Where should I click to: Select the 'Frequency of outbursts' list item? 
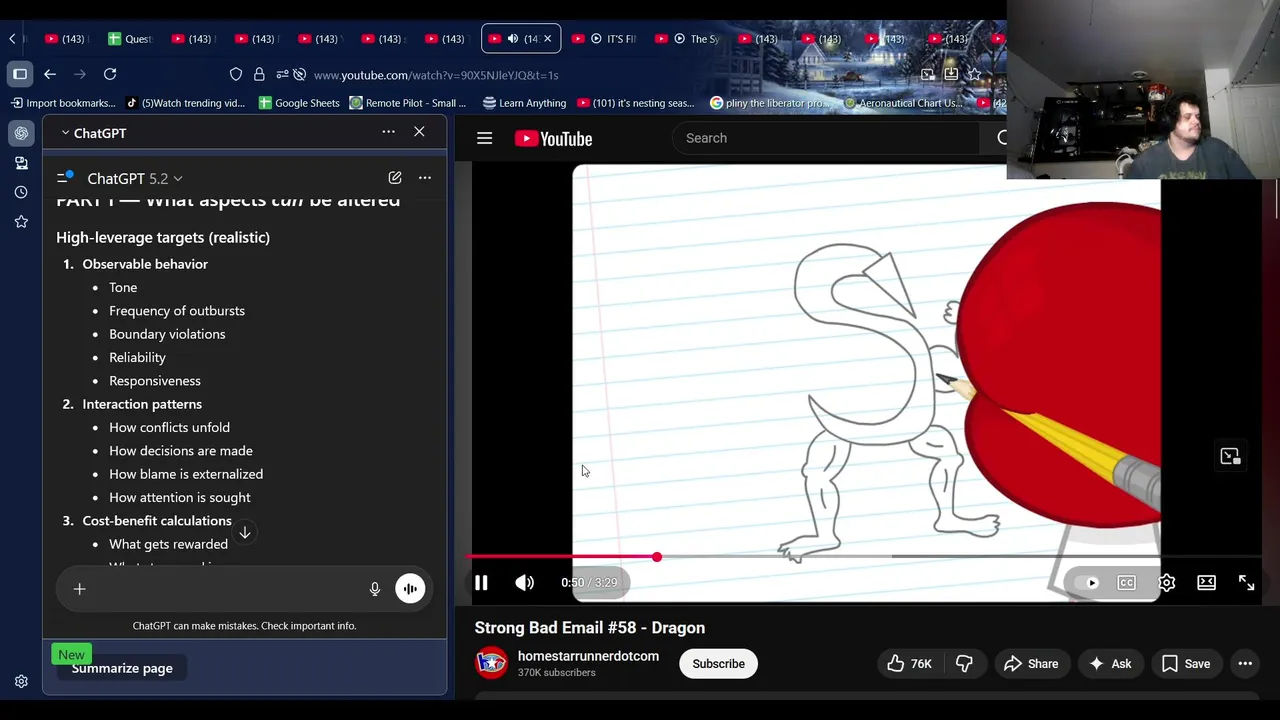[x=177, y=311]
